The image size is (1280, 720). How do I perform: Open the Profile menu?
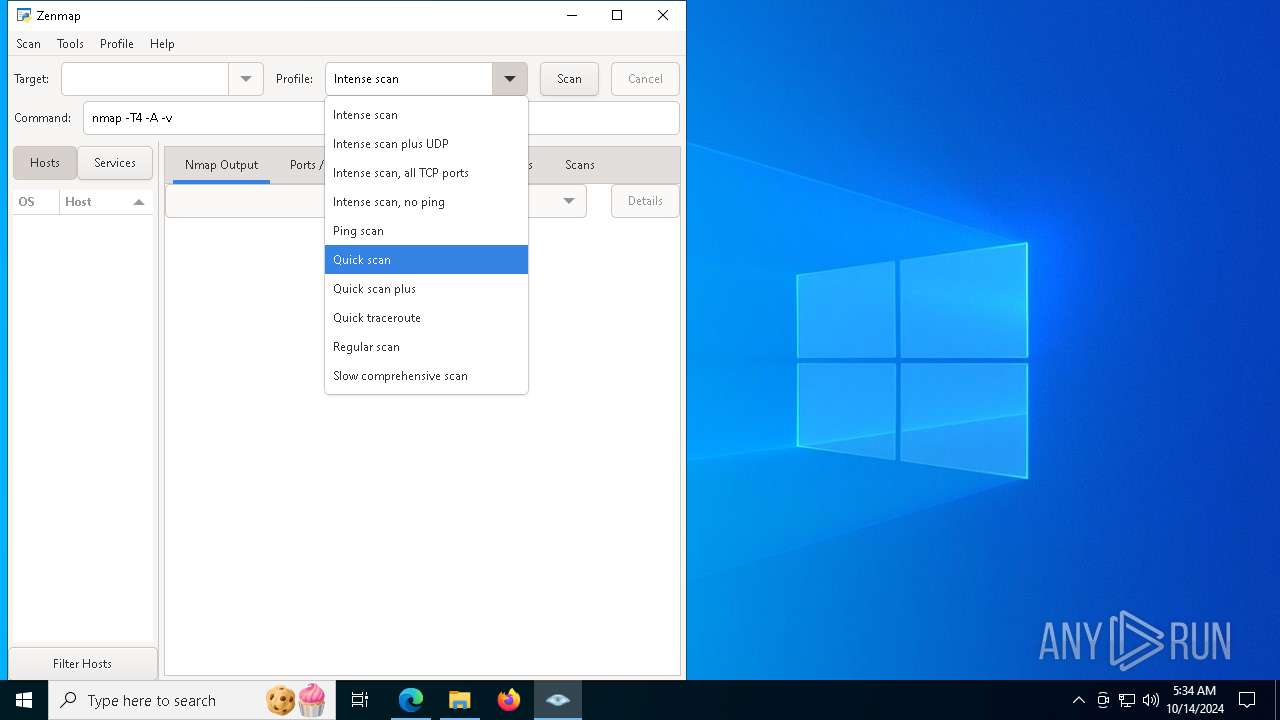pyautogui.click(x=117, y=44)
